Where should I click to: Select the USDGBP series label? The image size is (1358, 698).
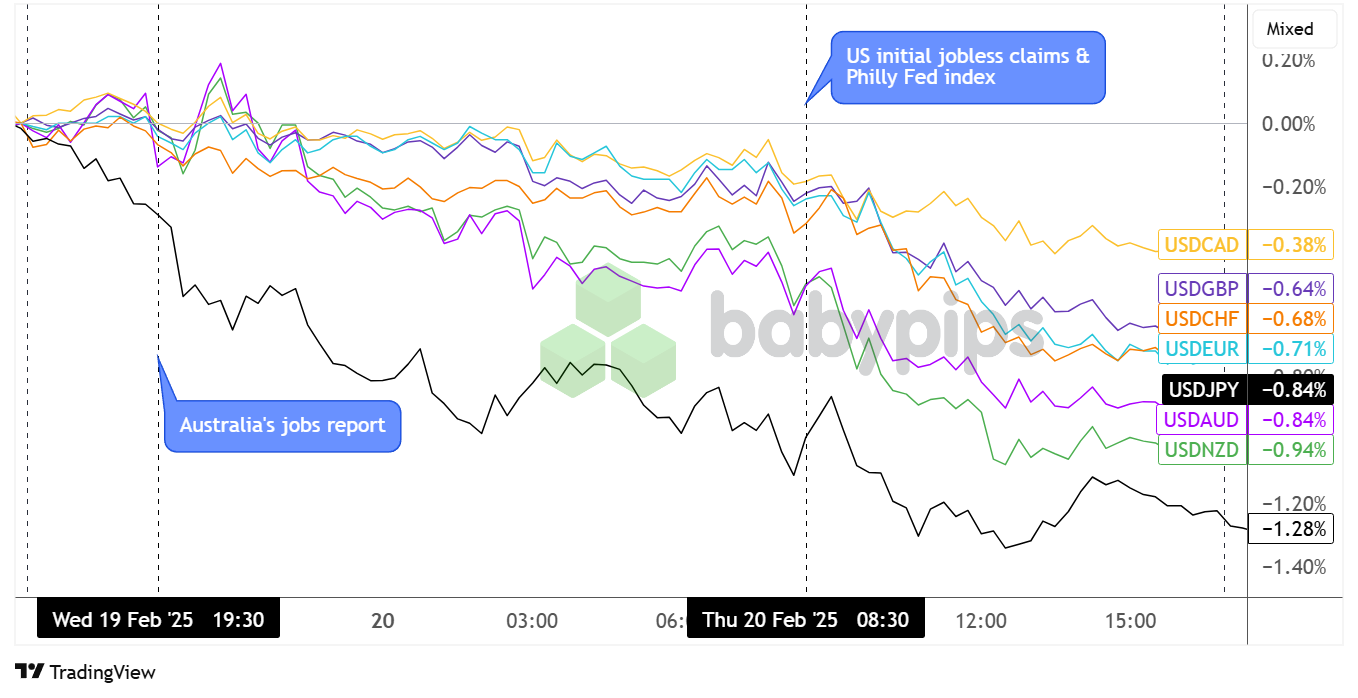(1202, 289)
